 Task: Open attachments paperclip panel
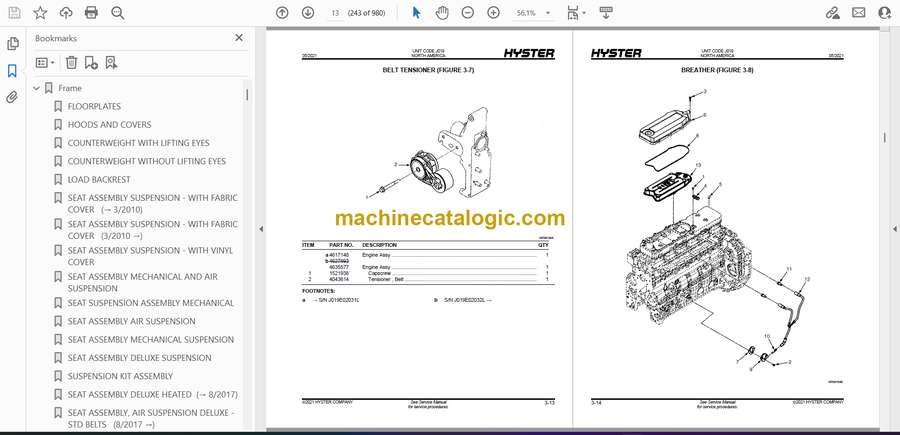click(12, 97)
